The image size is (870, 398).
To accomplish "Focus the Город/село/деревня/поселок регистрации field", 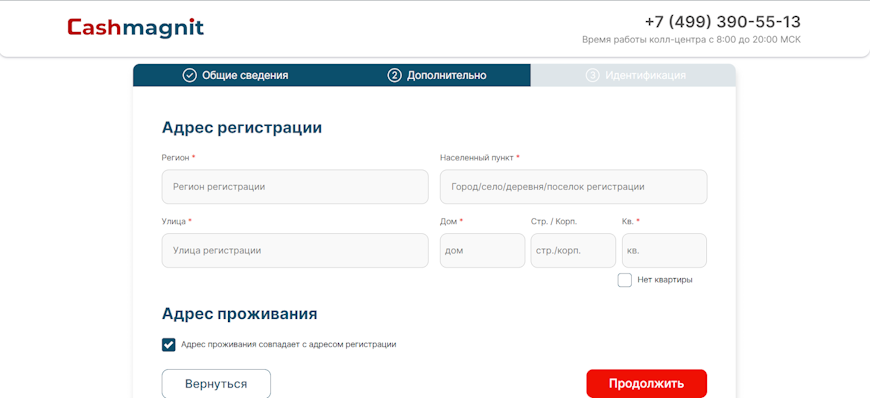I will pos(574,187).
